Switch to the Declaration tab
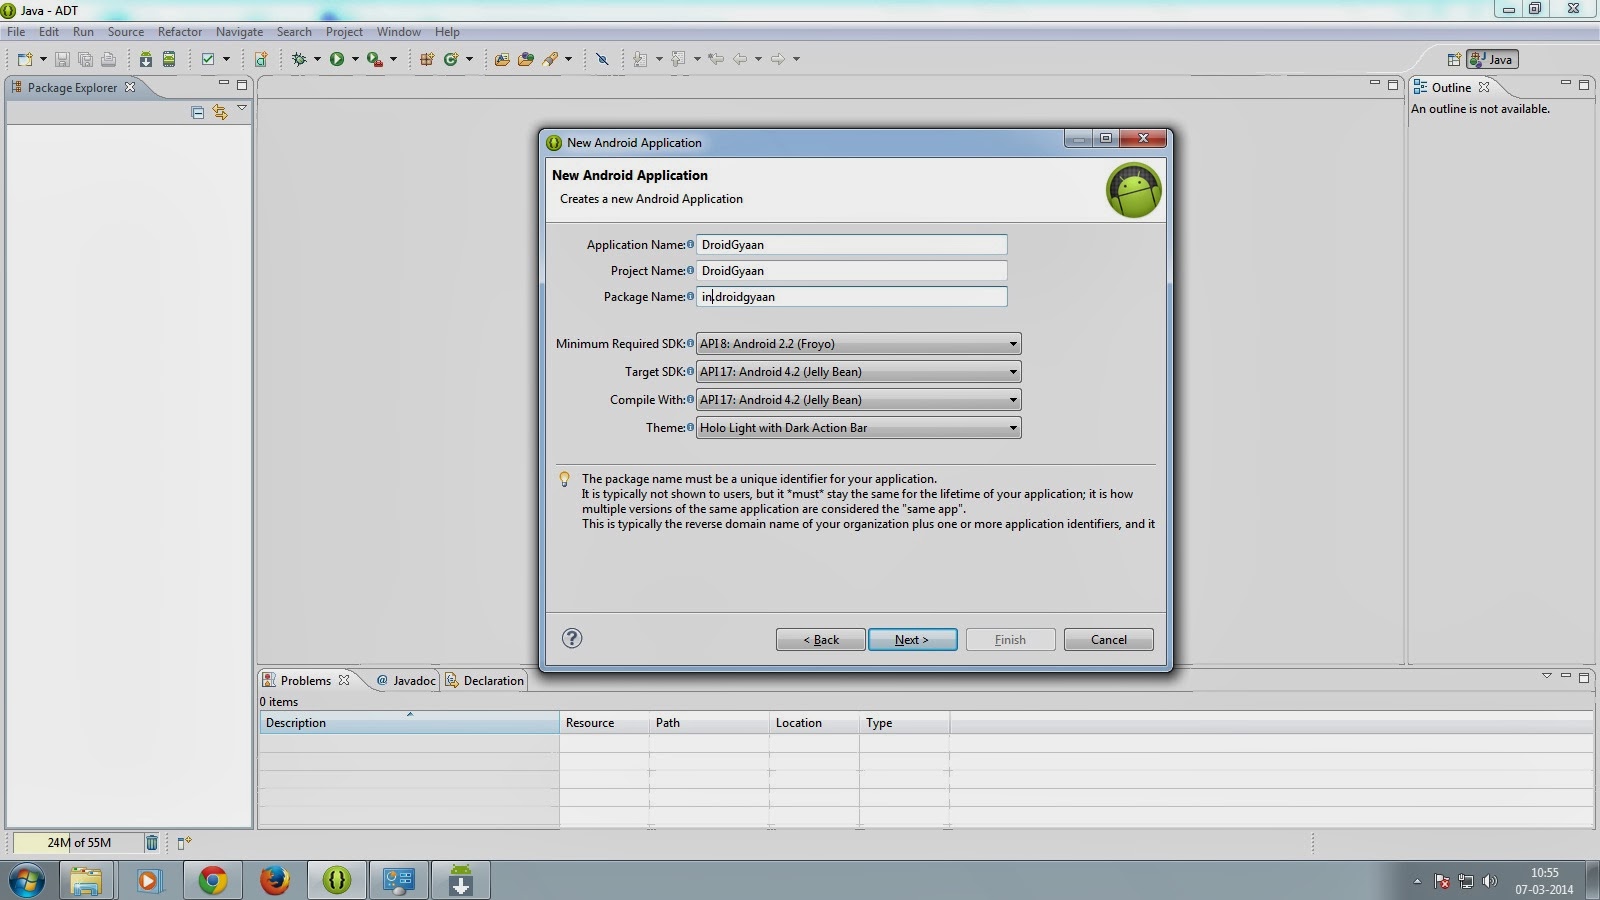 485,681
